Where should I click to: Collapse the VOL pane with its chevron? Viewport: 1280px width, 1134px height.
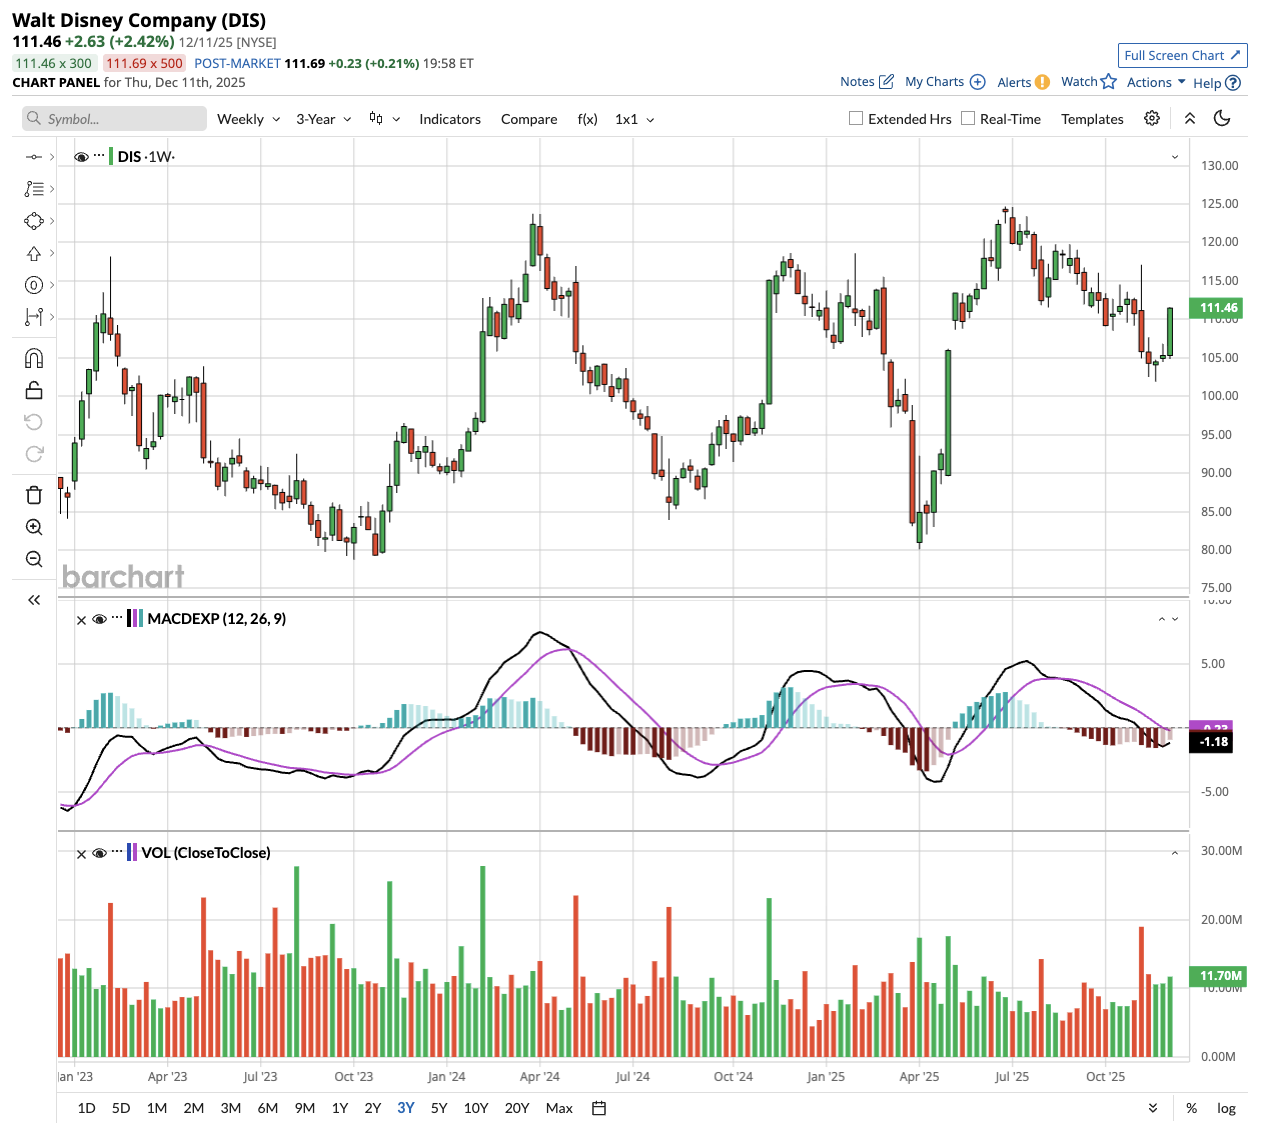pyautogui.click(x=1175, y=853)
